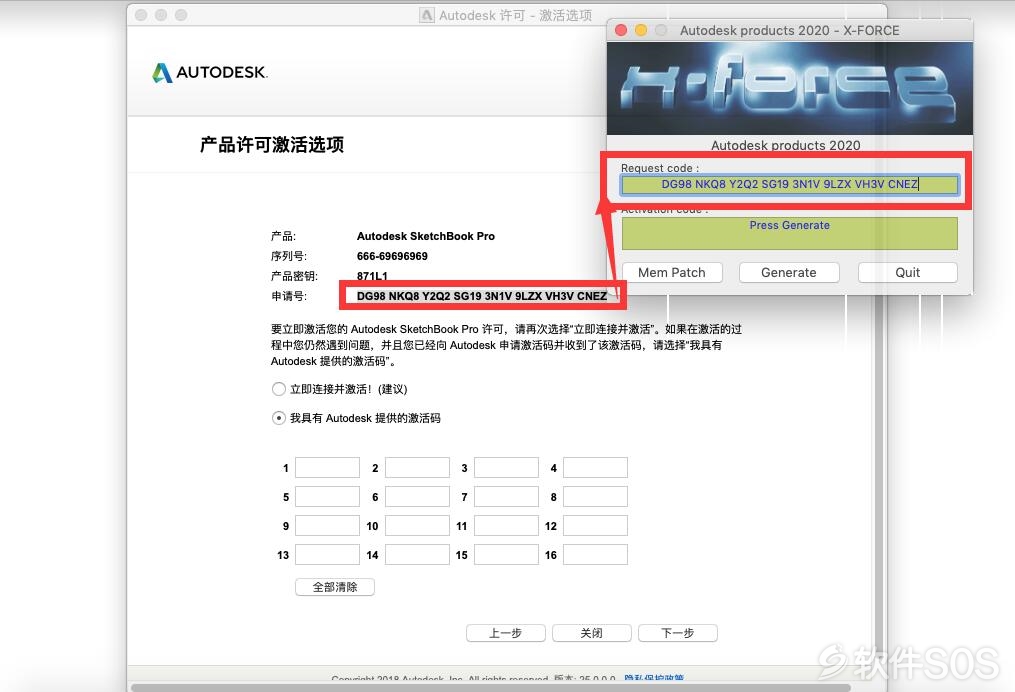Click the product key 871L1
Screen dimensions: 1015x692
372,276
